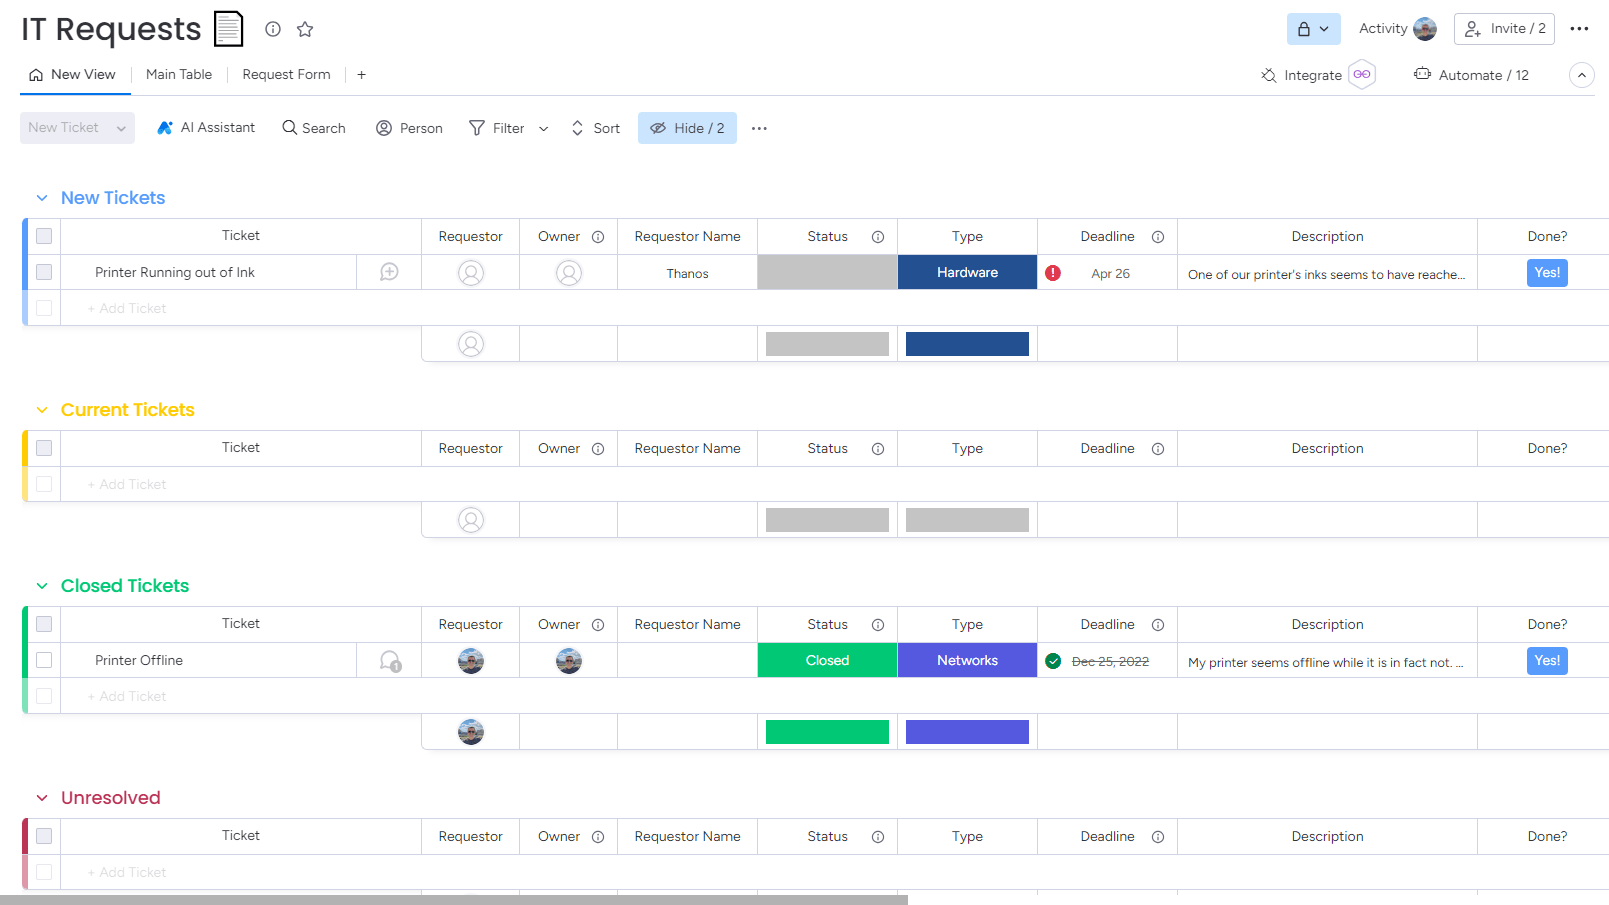Open the Filter tool

[x=497, y=127]
